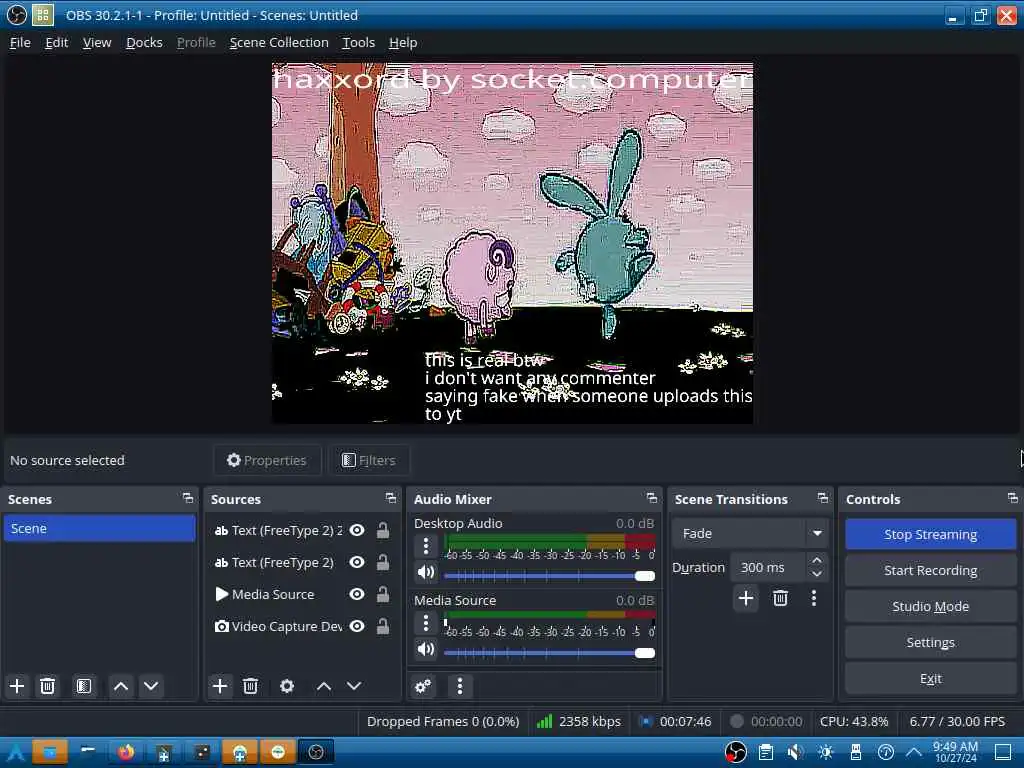
Task: Lock the unnumbered Text (FreeType 2) source
Action: 383,562
